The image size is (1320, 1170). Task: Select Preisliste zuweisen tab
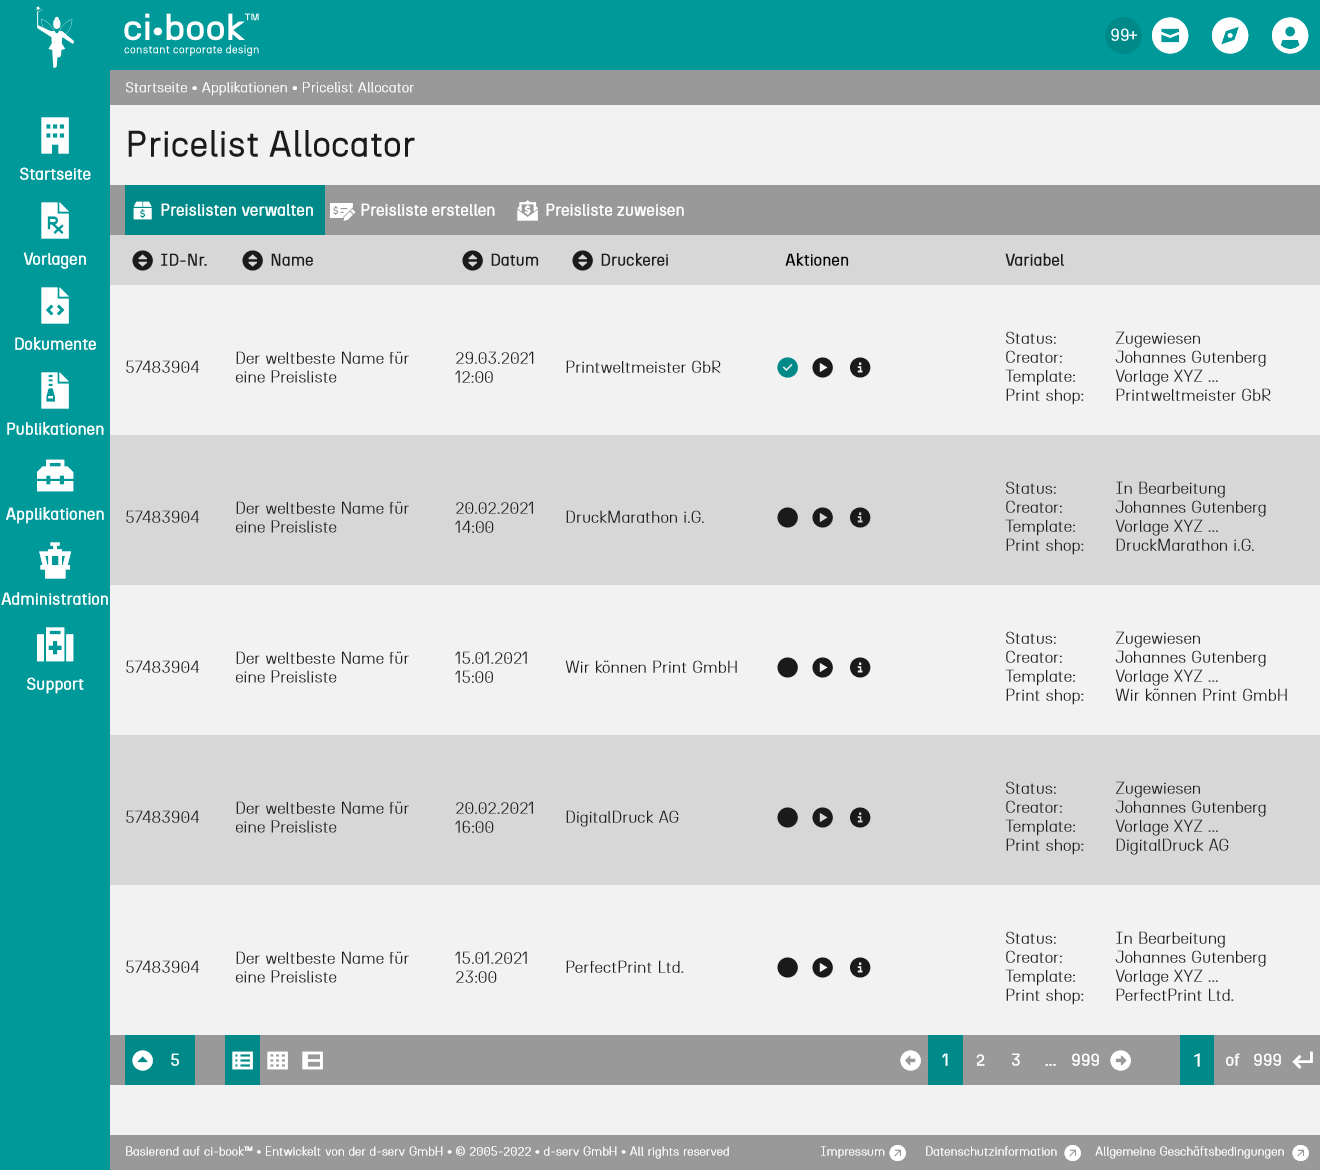[x=601, y=210]
